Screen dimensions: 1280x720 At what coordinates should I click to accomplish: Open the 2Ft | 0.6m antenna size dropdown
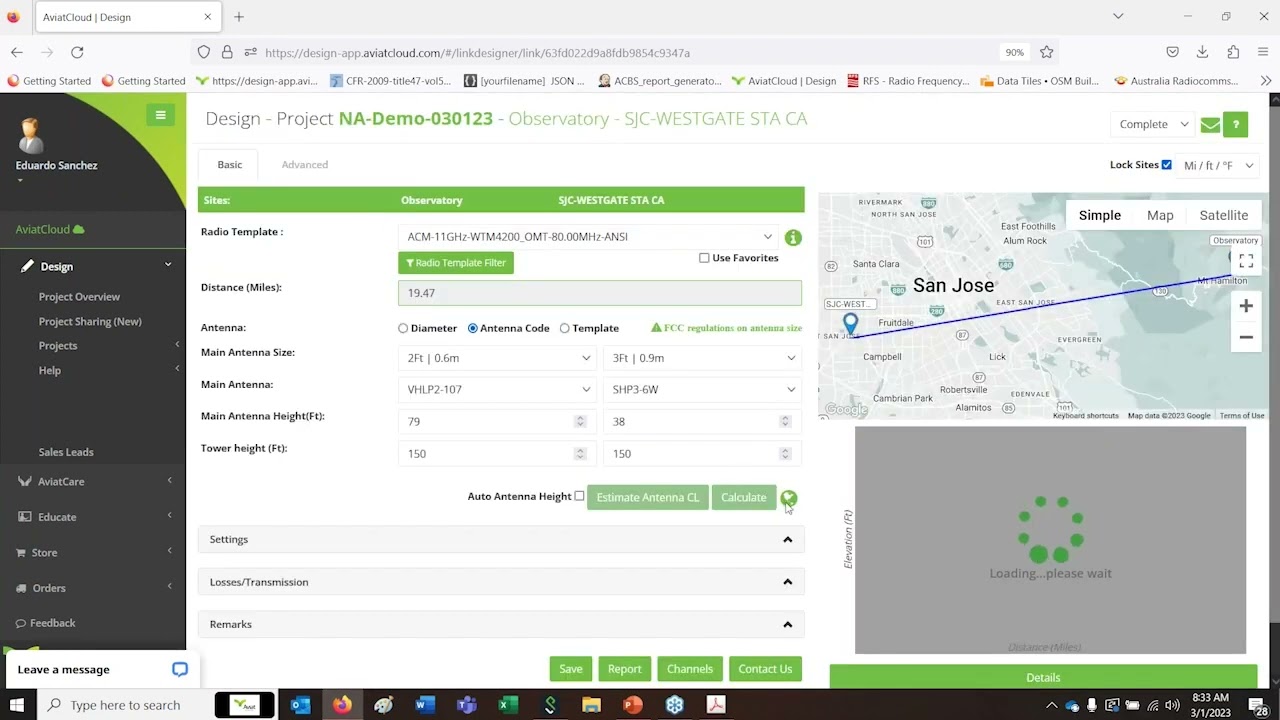pyautogui.click(x=498, y=358)
